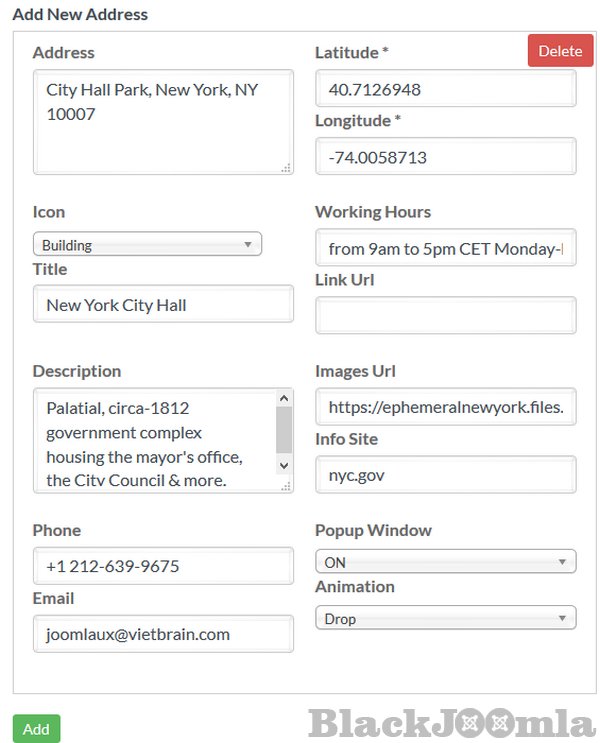Click the Address text area
The height and width of the screenshot is (743, 600).
163,122
